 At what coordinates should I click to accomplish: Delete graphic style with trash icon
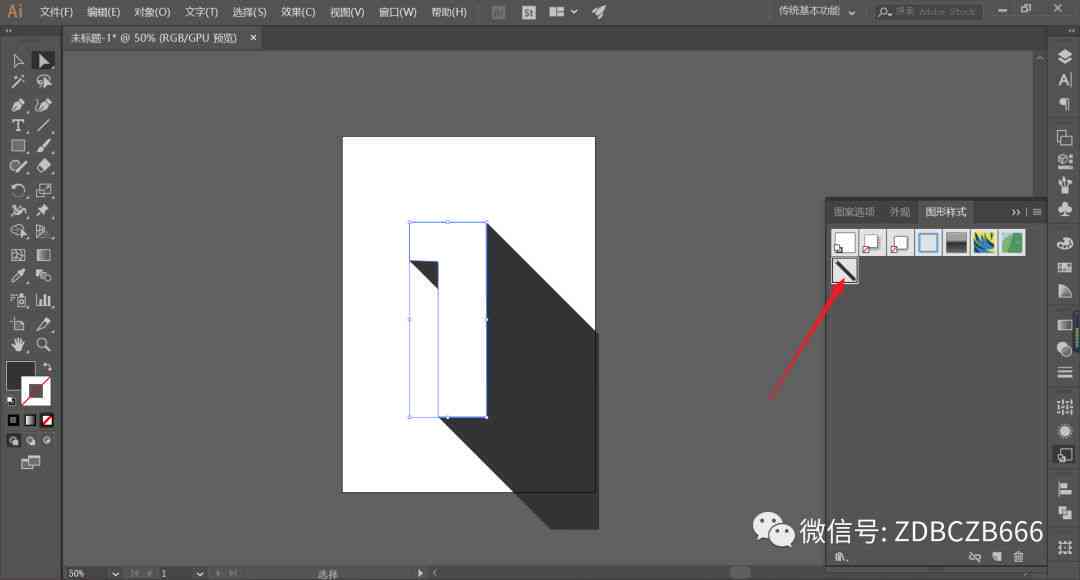tap(1018, 557)
